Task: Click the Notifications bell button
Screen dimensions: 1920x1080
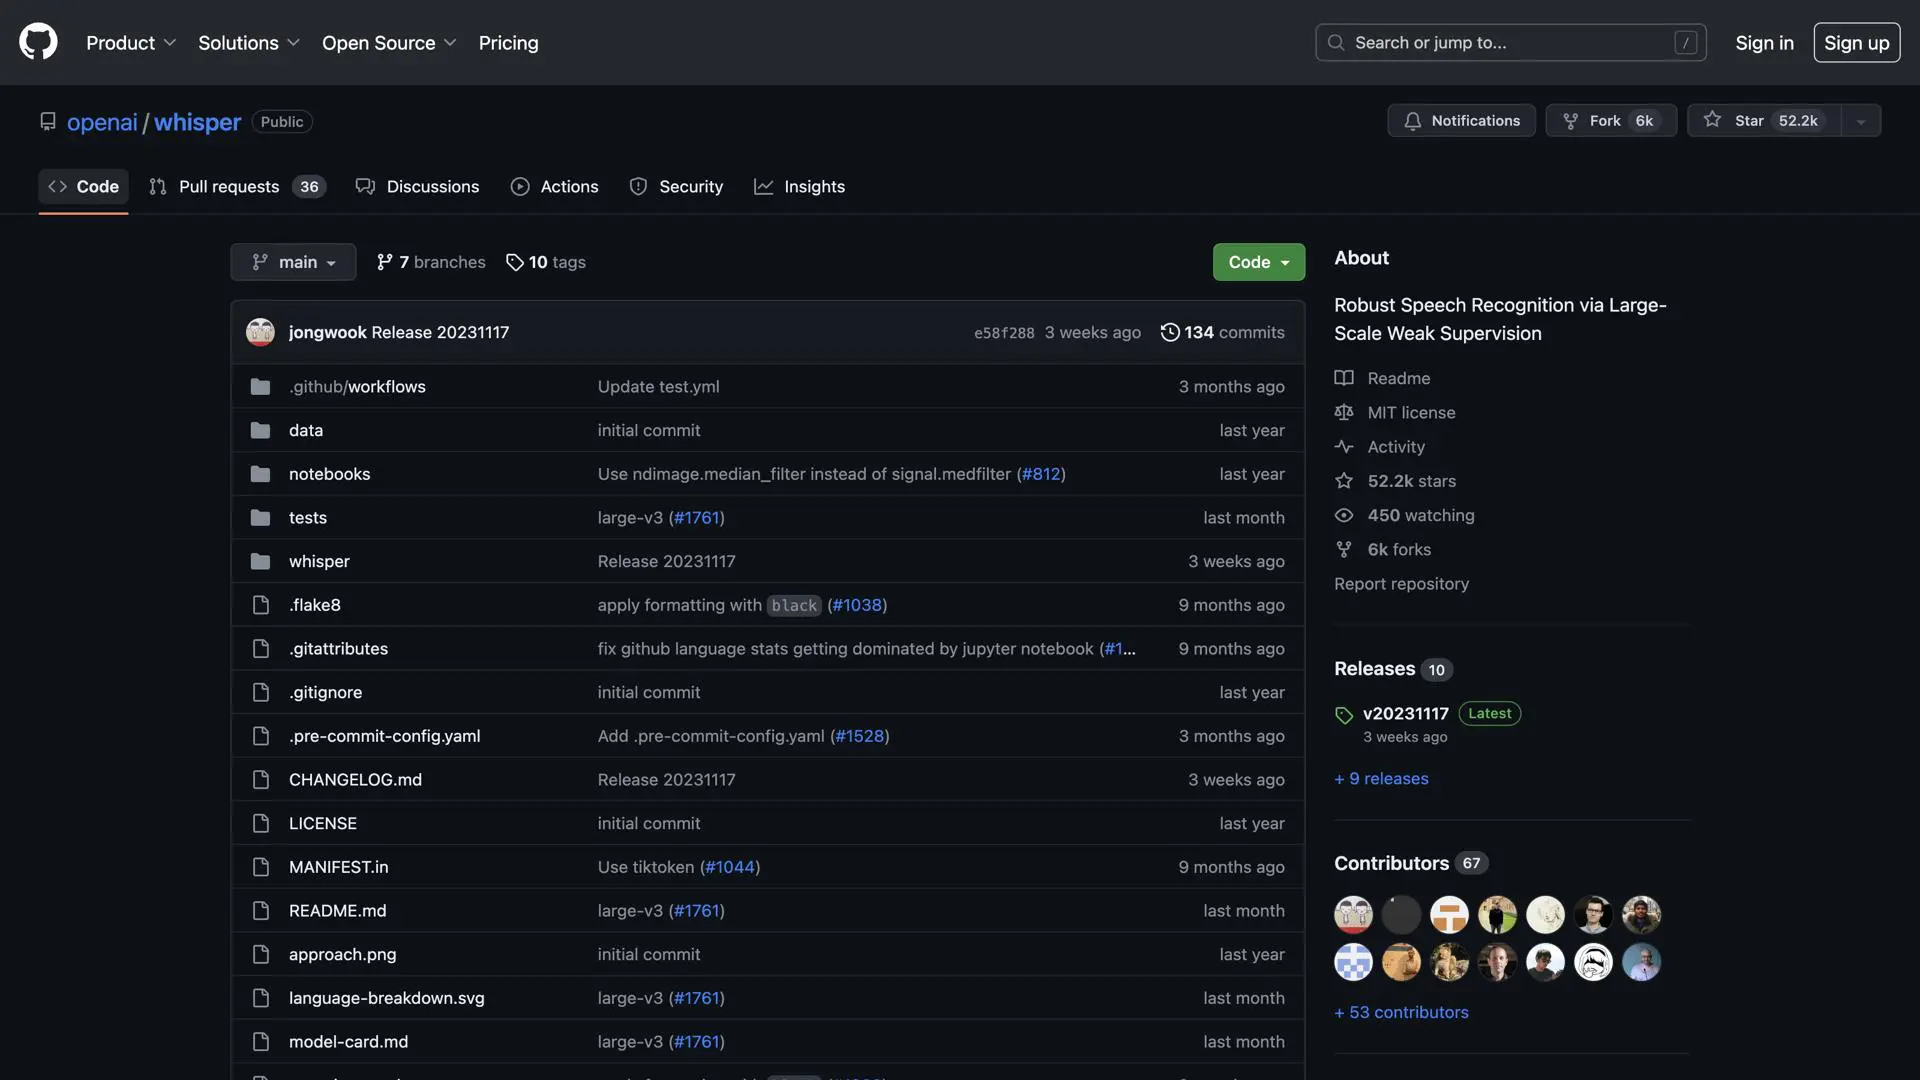Action: (x=1461, y=120)
